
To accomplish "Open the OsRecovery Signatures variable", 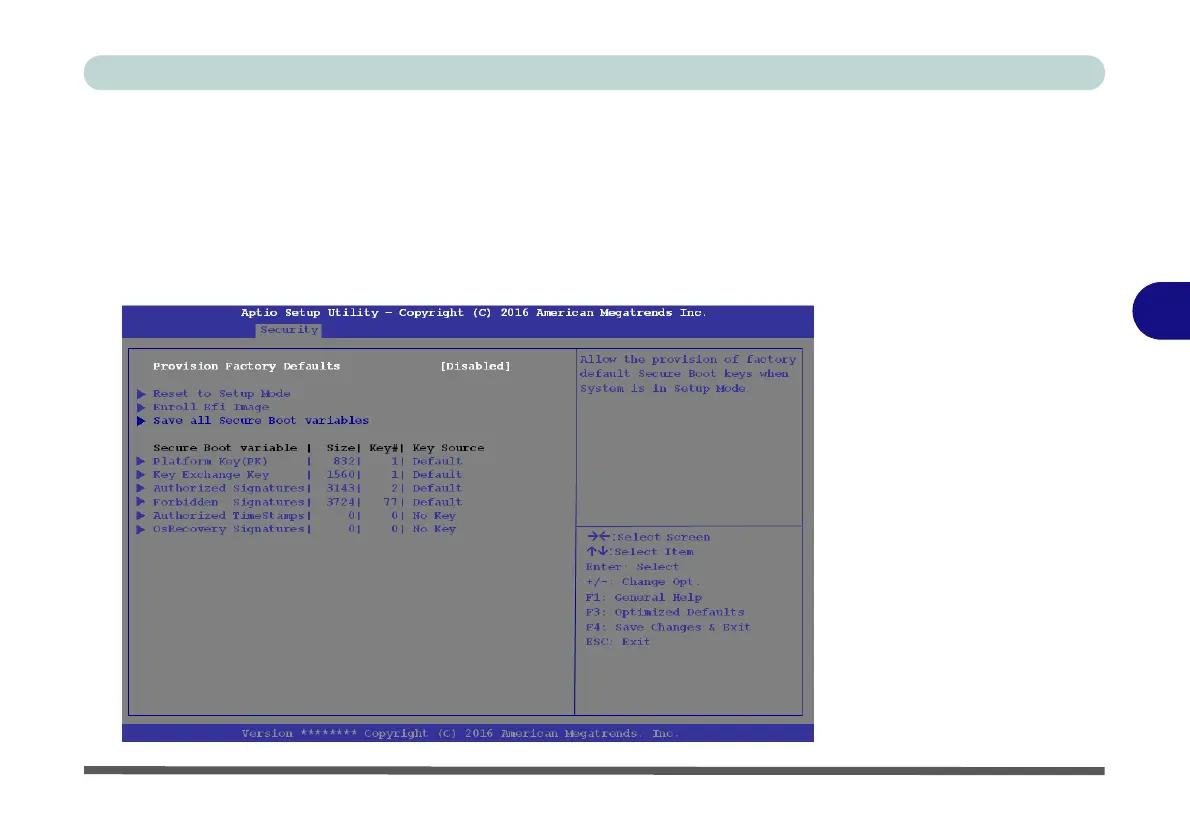I will point(228,529).
